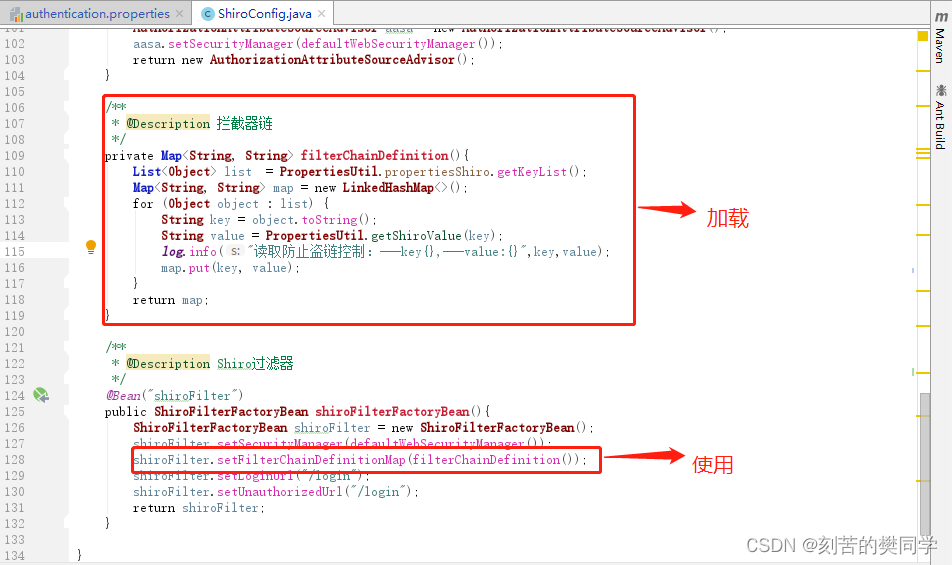Click the filterChainDefinition method name on line 109
This screenshot has height=565, width=952.
click(x=375, y=155)
